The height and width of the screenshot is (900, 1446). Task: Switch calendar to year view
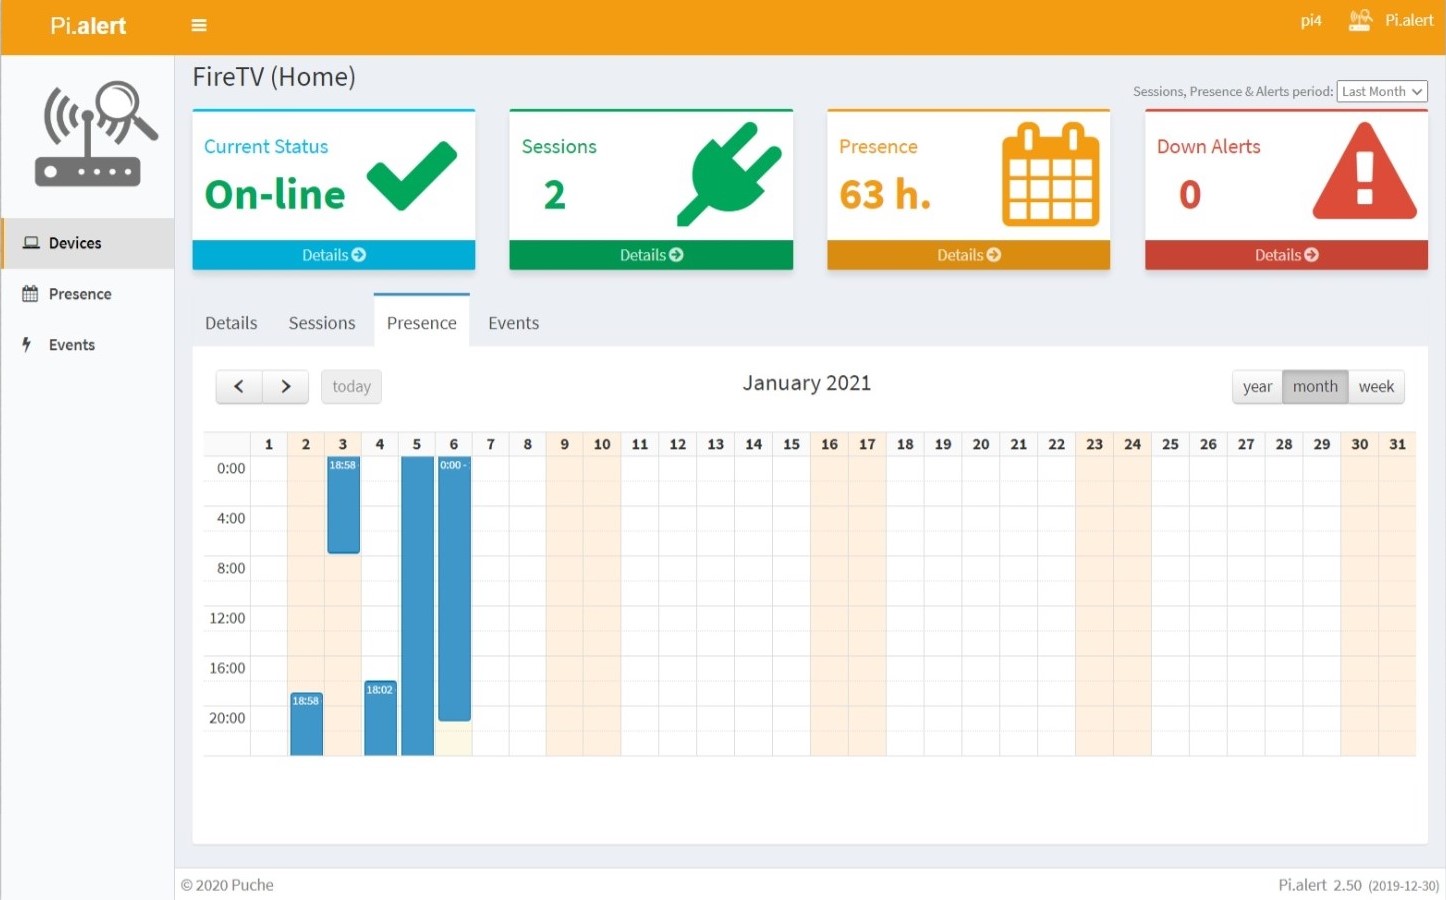pos(1257,386)
